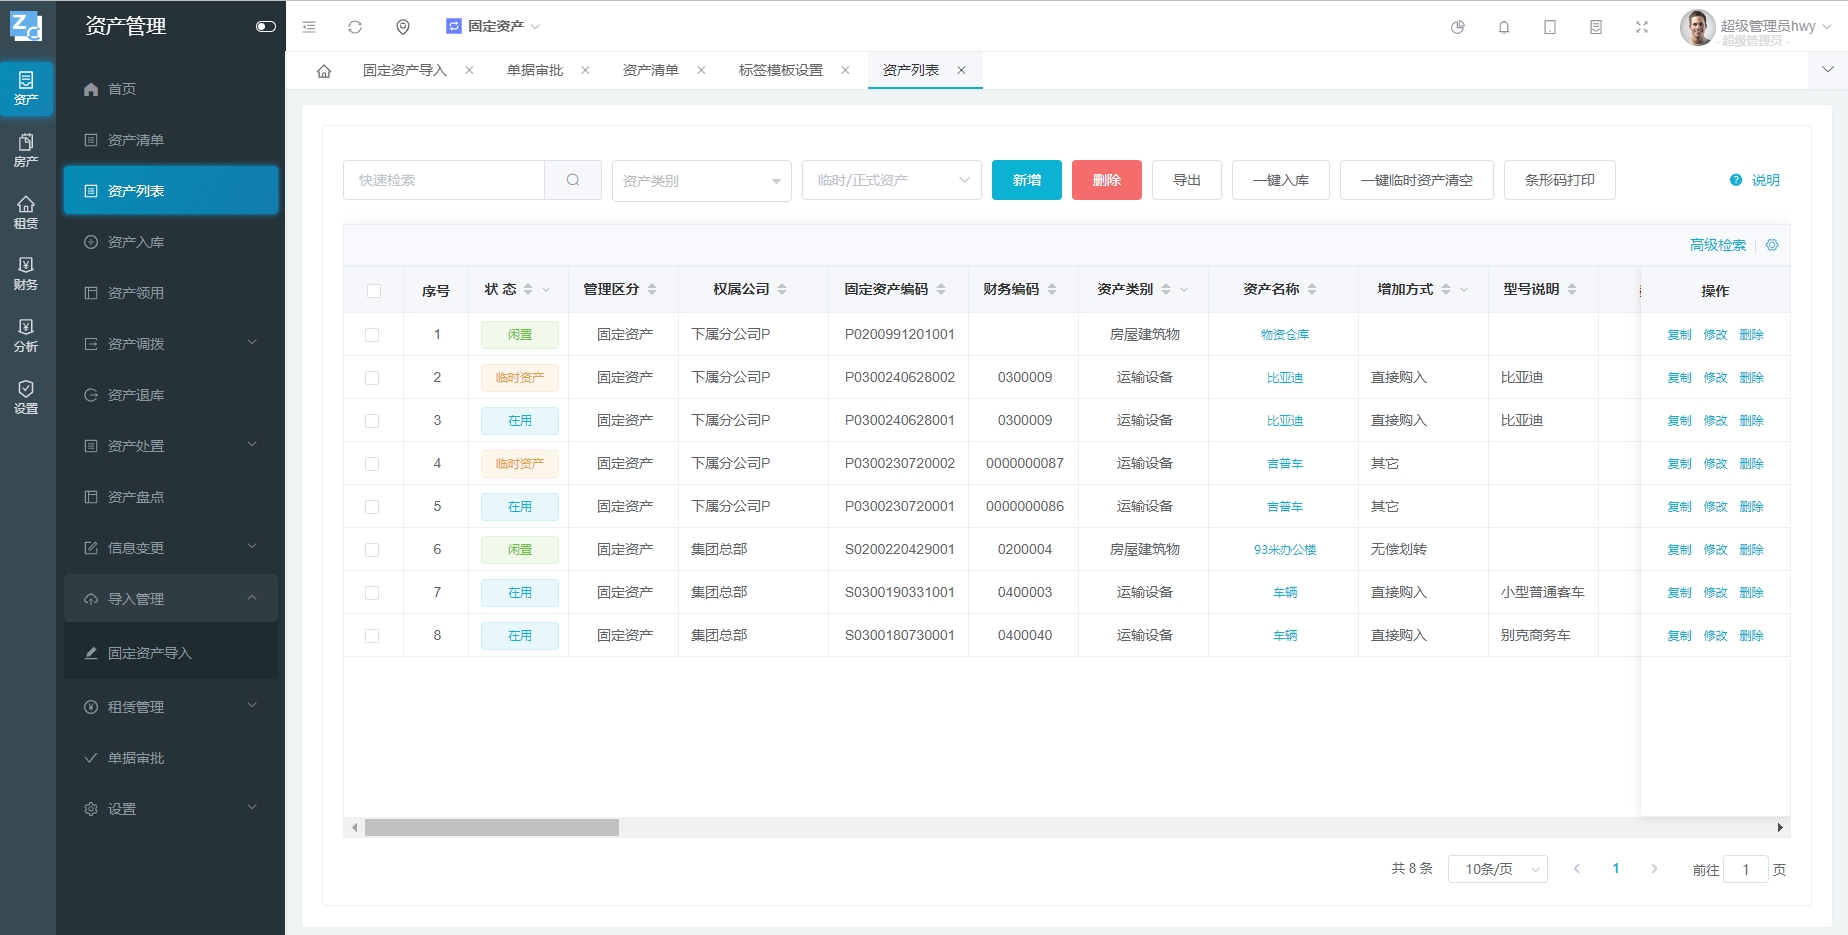The width and height of the screenshot is (1848, 935).
Task: Open the notification bell icon
Action: [x=1504, y=27]
